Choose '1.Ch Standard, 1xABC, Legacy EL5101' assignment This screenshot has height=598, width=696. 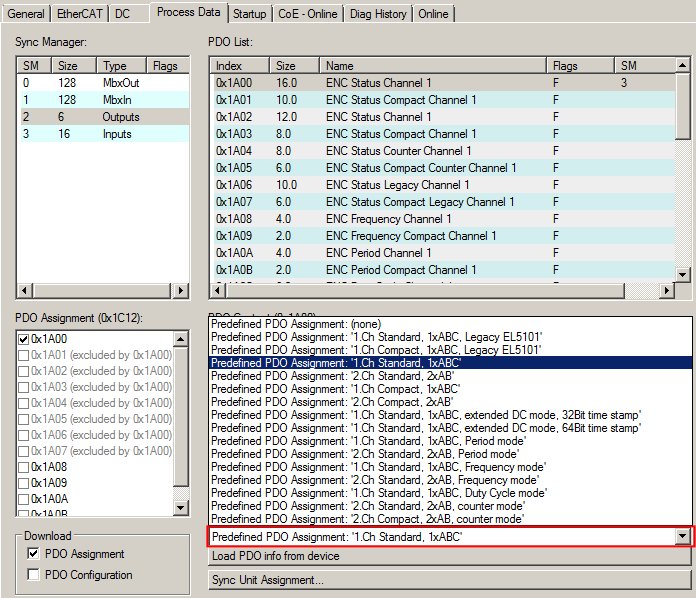click(450, 337)
